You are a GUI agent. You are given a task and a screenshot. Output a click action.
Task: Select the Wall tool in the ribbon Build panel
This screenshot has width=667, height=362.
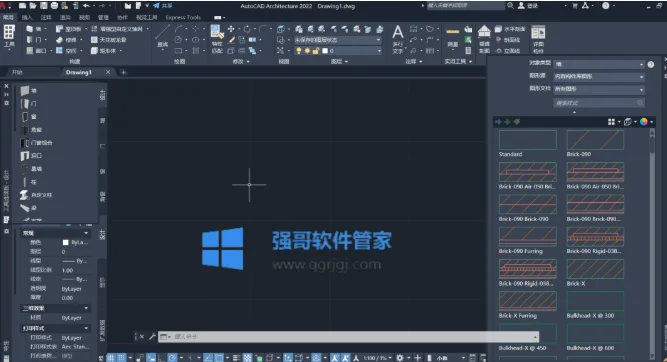34,29
